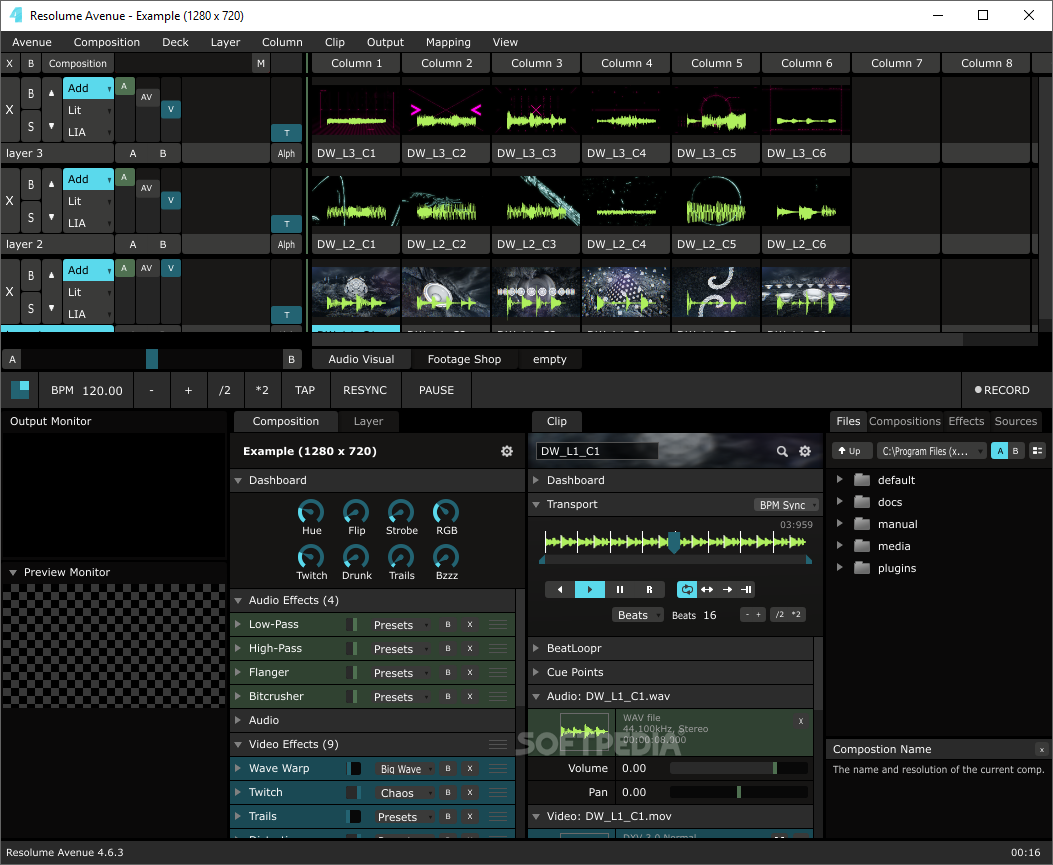Click the A/B crossfader handle
The width and height of the screenshot is (1053, 865).
(152, 359)
